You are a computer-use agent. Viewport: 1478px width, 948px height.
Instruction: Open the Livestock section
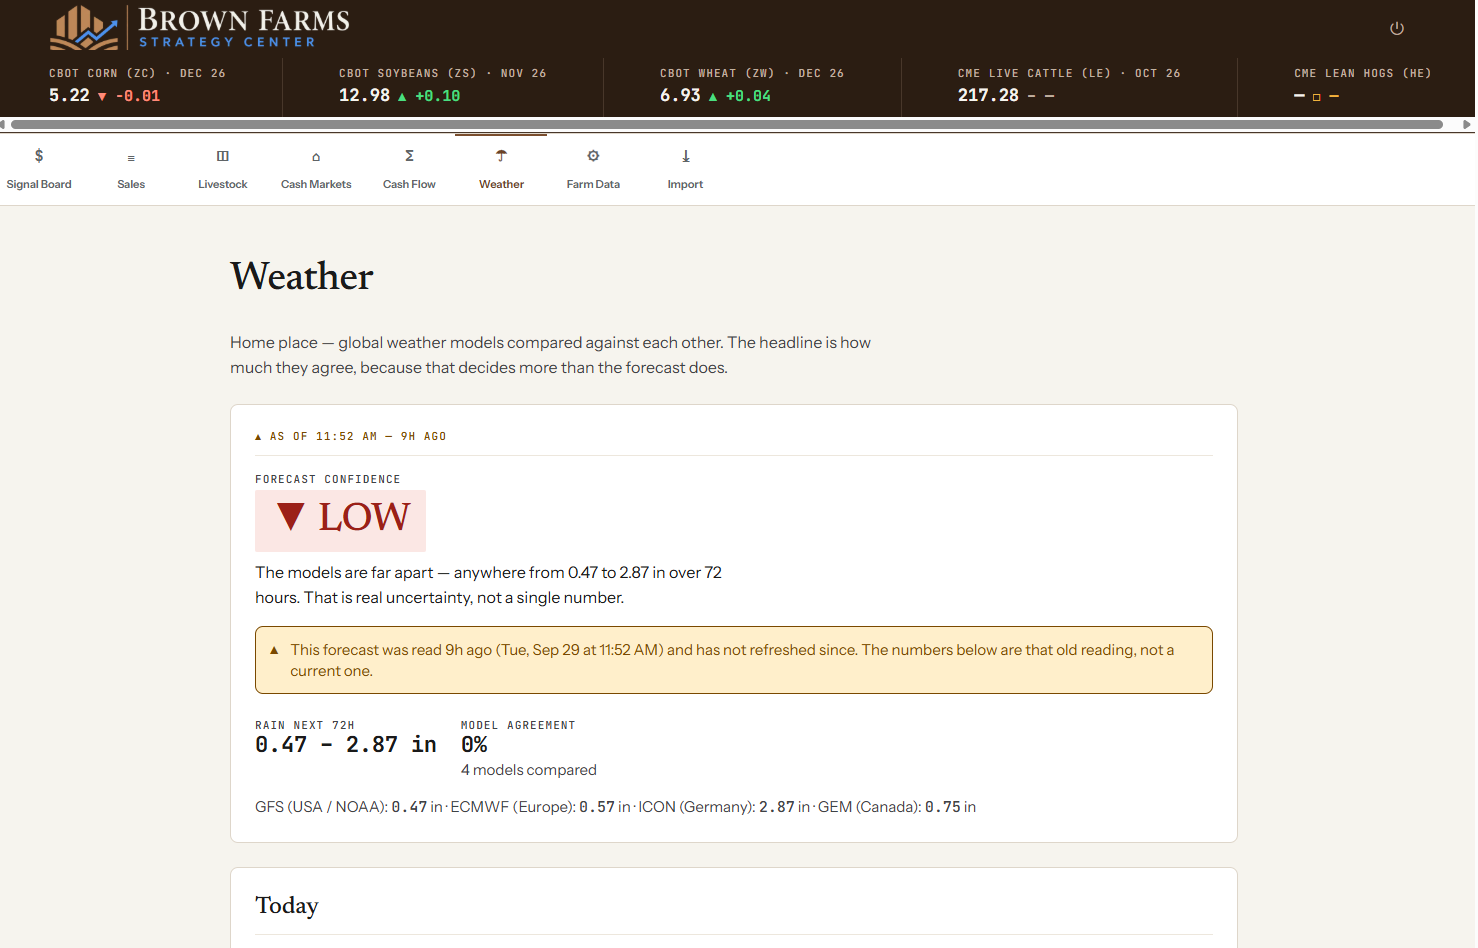(x=223, y=169)
